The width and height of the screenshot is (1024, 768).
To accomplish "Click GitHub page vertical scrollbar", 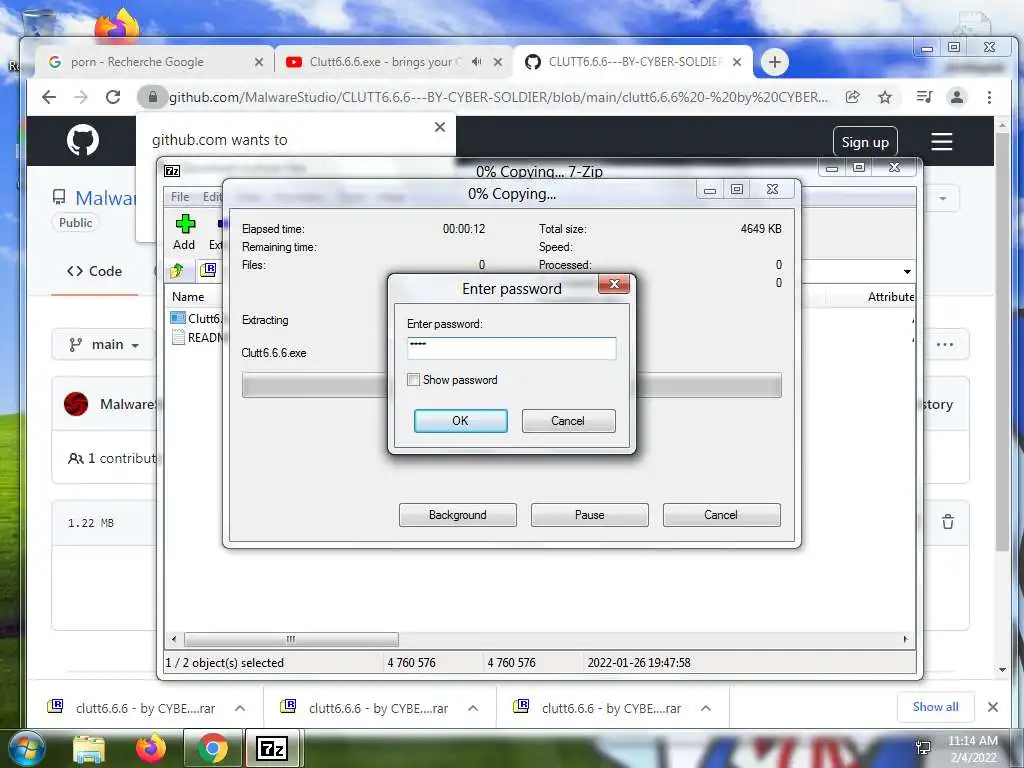I will (x=1002, y=340).
